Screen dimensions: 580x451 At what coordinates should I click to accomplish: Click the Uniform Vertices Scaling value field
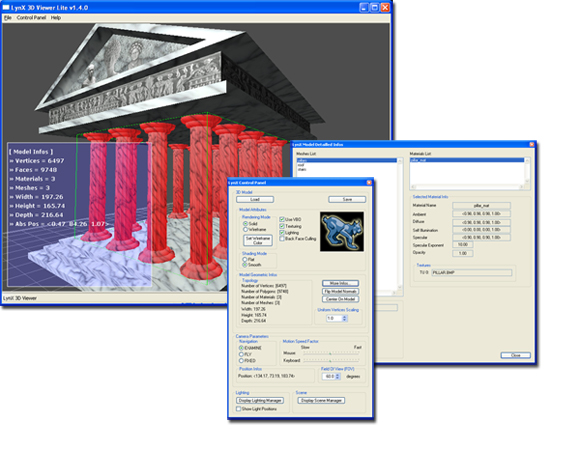click(334, 318)
